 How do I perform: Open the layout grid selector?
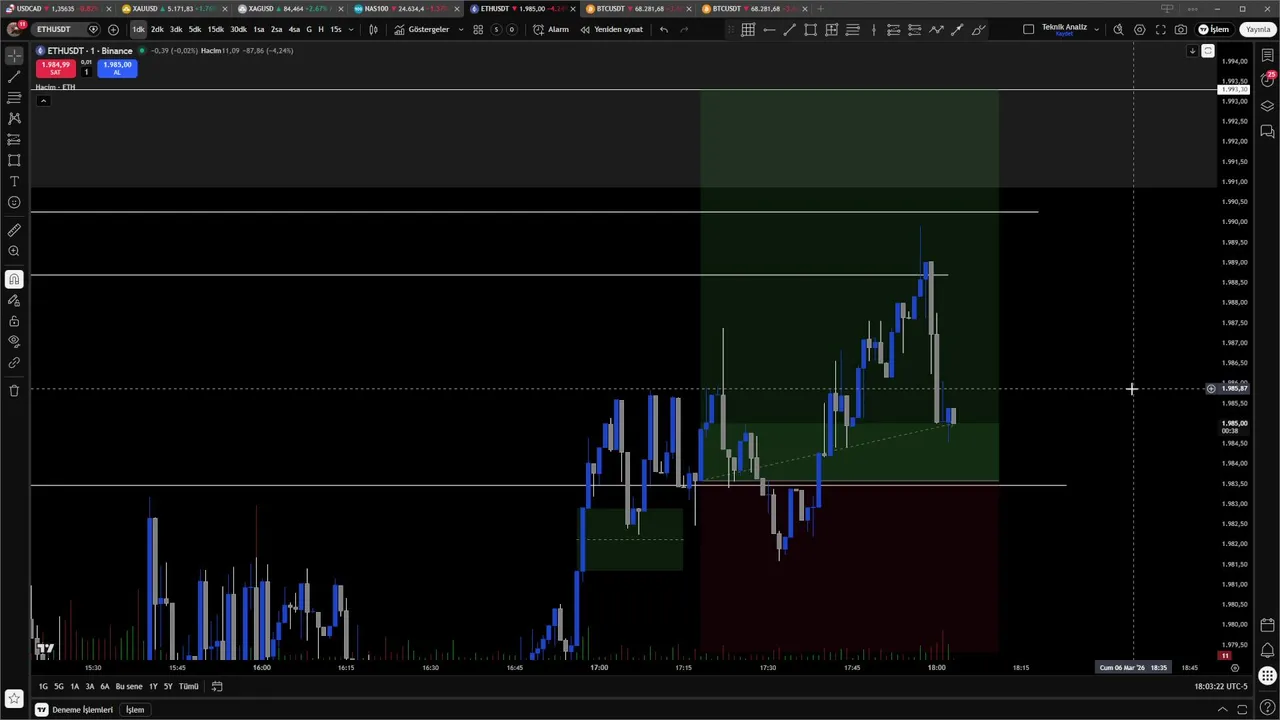478,29
